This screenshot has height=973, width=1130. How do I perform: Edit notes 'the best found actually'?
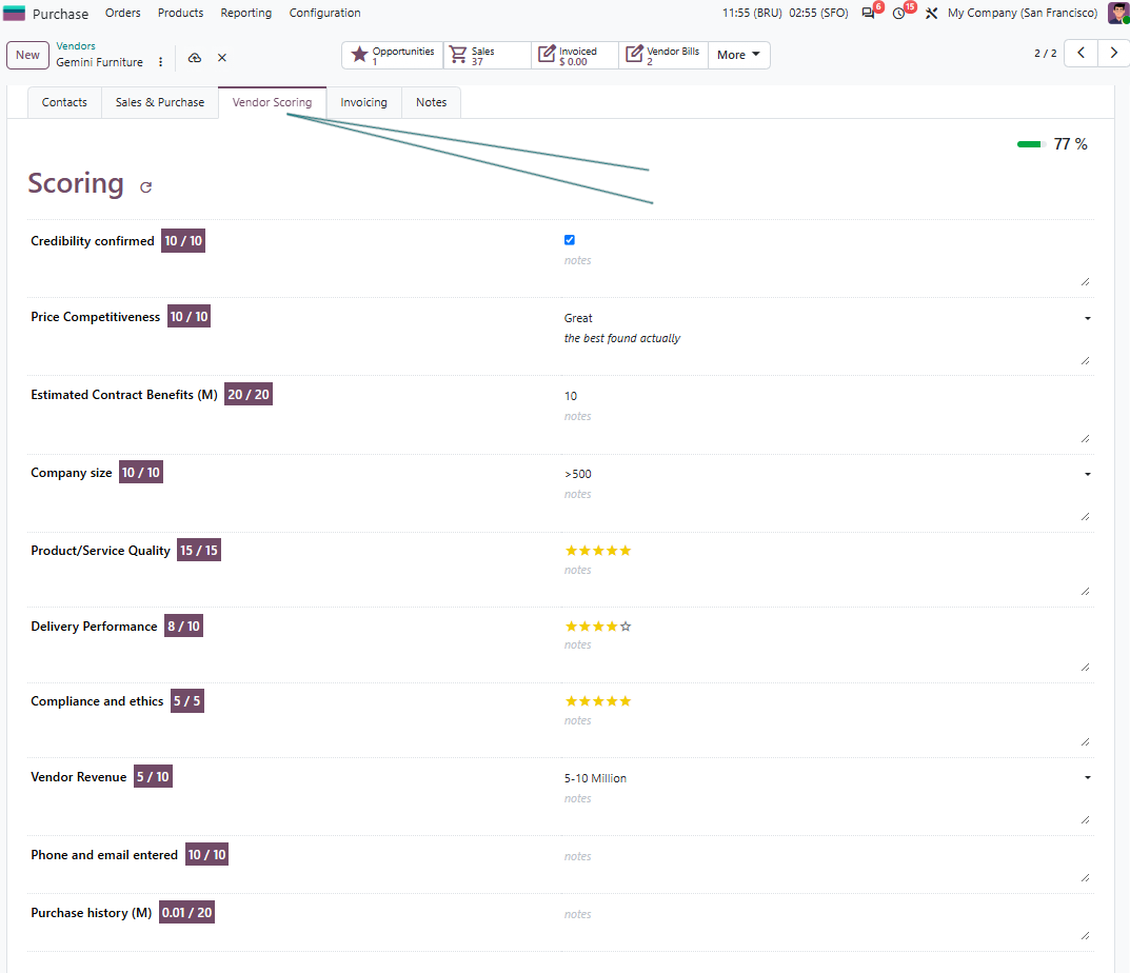pyautogui.click(x=827, y=347)
